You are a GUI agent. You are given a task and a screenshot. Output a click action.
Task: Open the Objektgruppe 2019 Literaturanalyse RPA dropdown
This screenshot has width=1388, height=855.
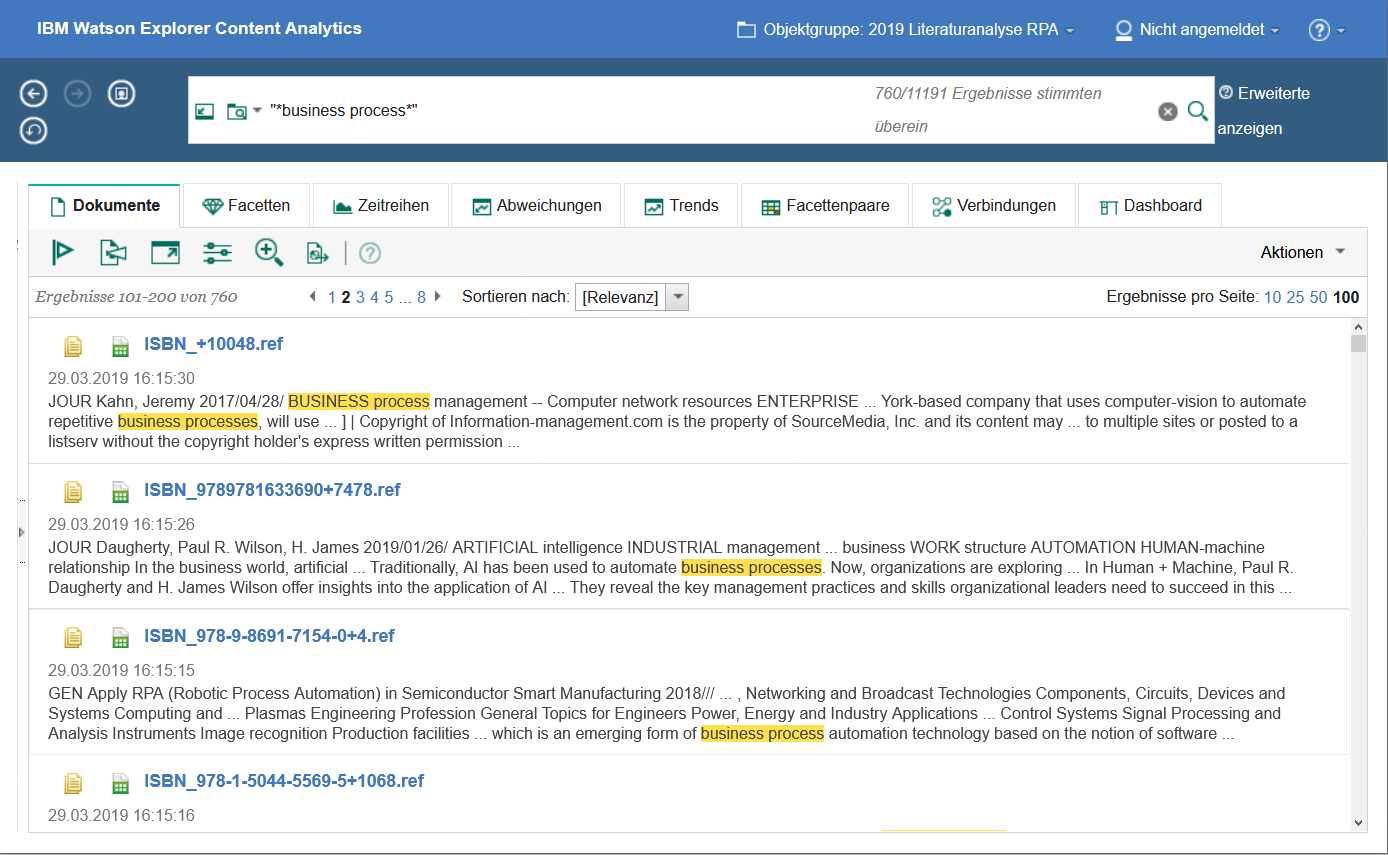click(x=905, y=30)
